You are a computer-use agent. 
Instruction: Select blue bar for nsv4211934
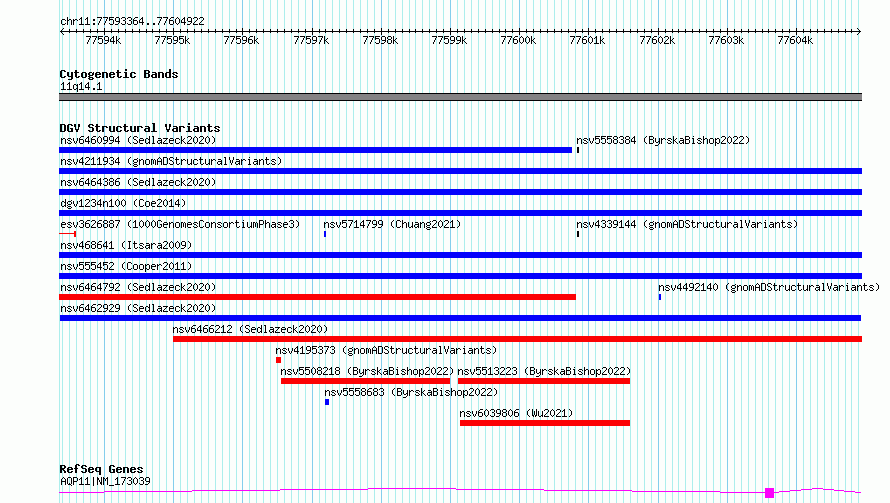point(460,171)
